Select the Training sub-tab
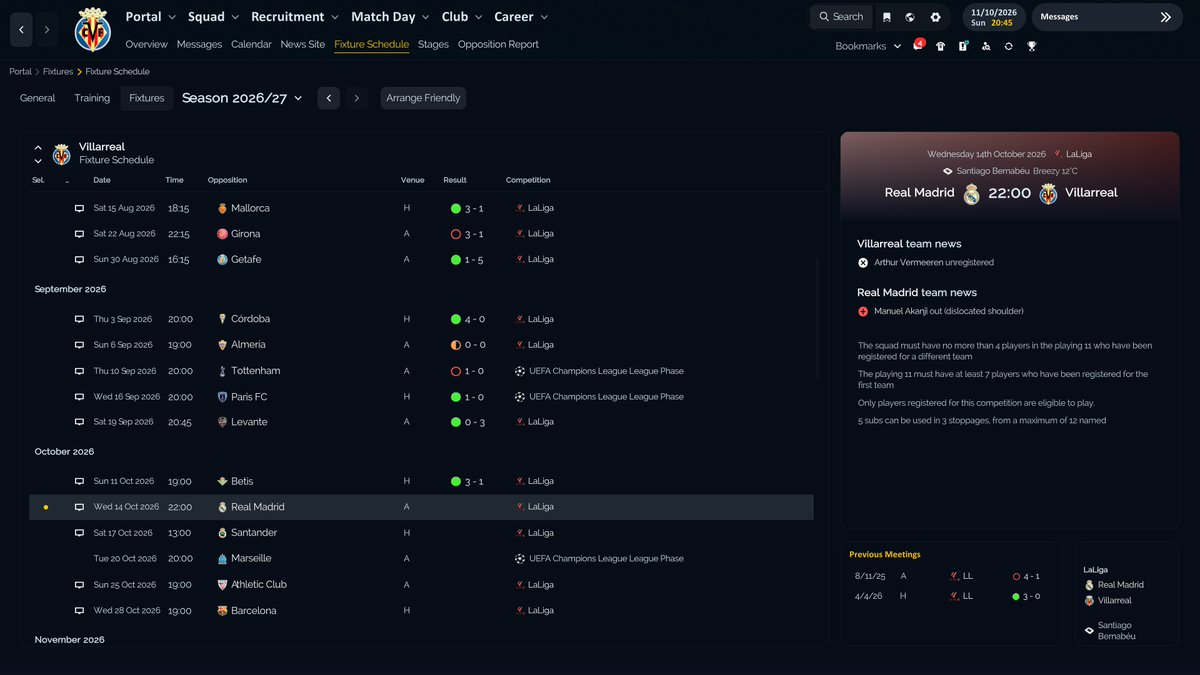This screenshot has width=1200, height=675. coord(92,98)
